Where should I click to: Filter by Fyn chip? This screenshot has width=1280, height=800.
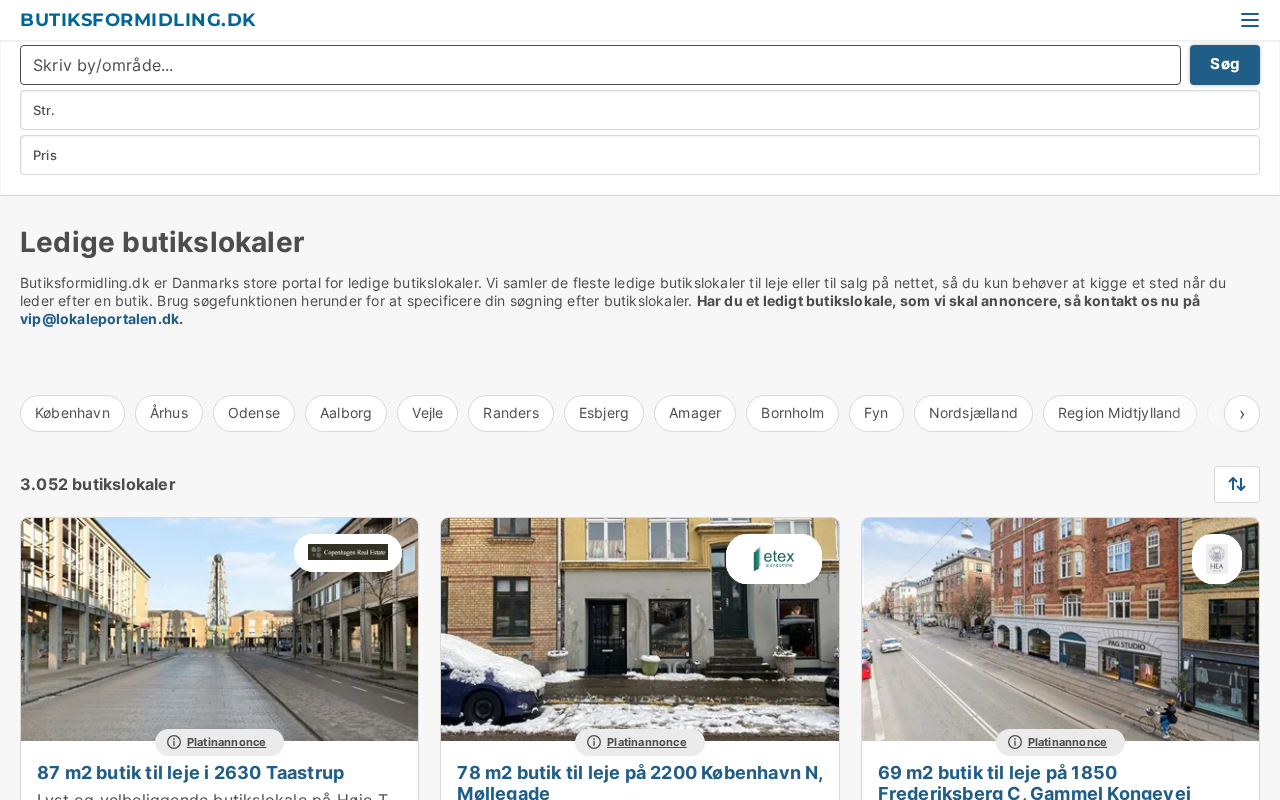click(x=876, y=413)
